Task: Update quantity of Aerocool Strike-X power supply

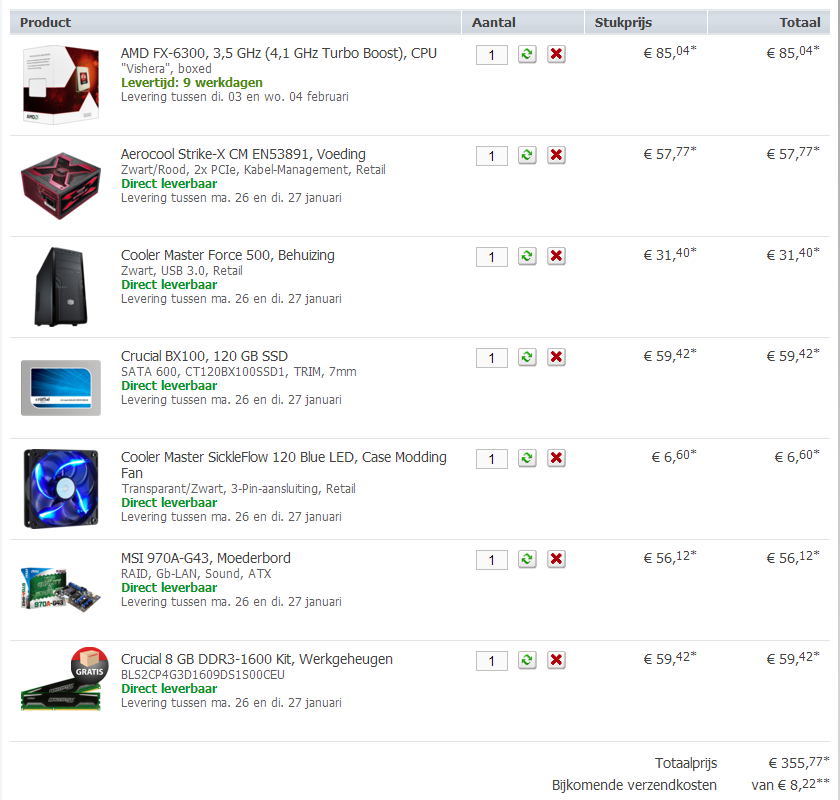Action: (x=527, y=155)
